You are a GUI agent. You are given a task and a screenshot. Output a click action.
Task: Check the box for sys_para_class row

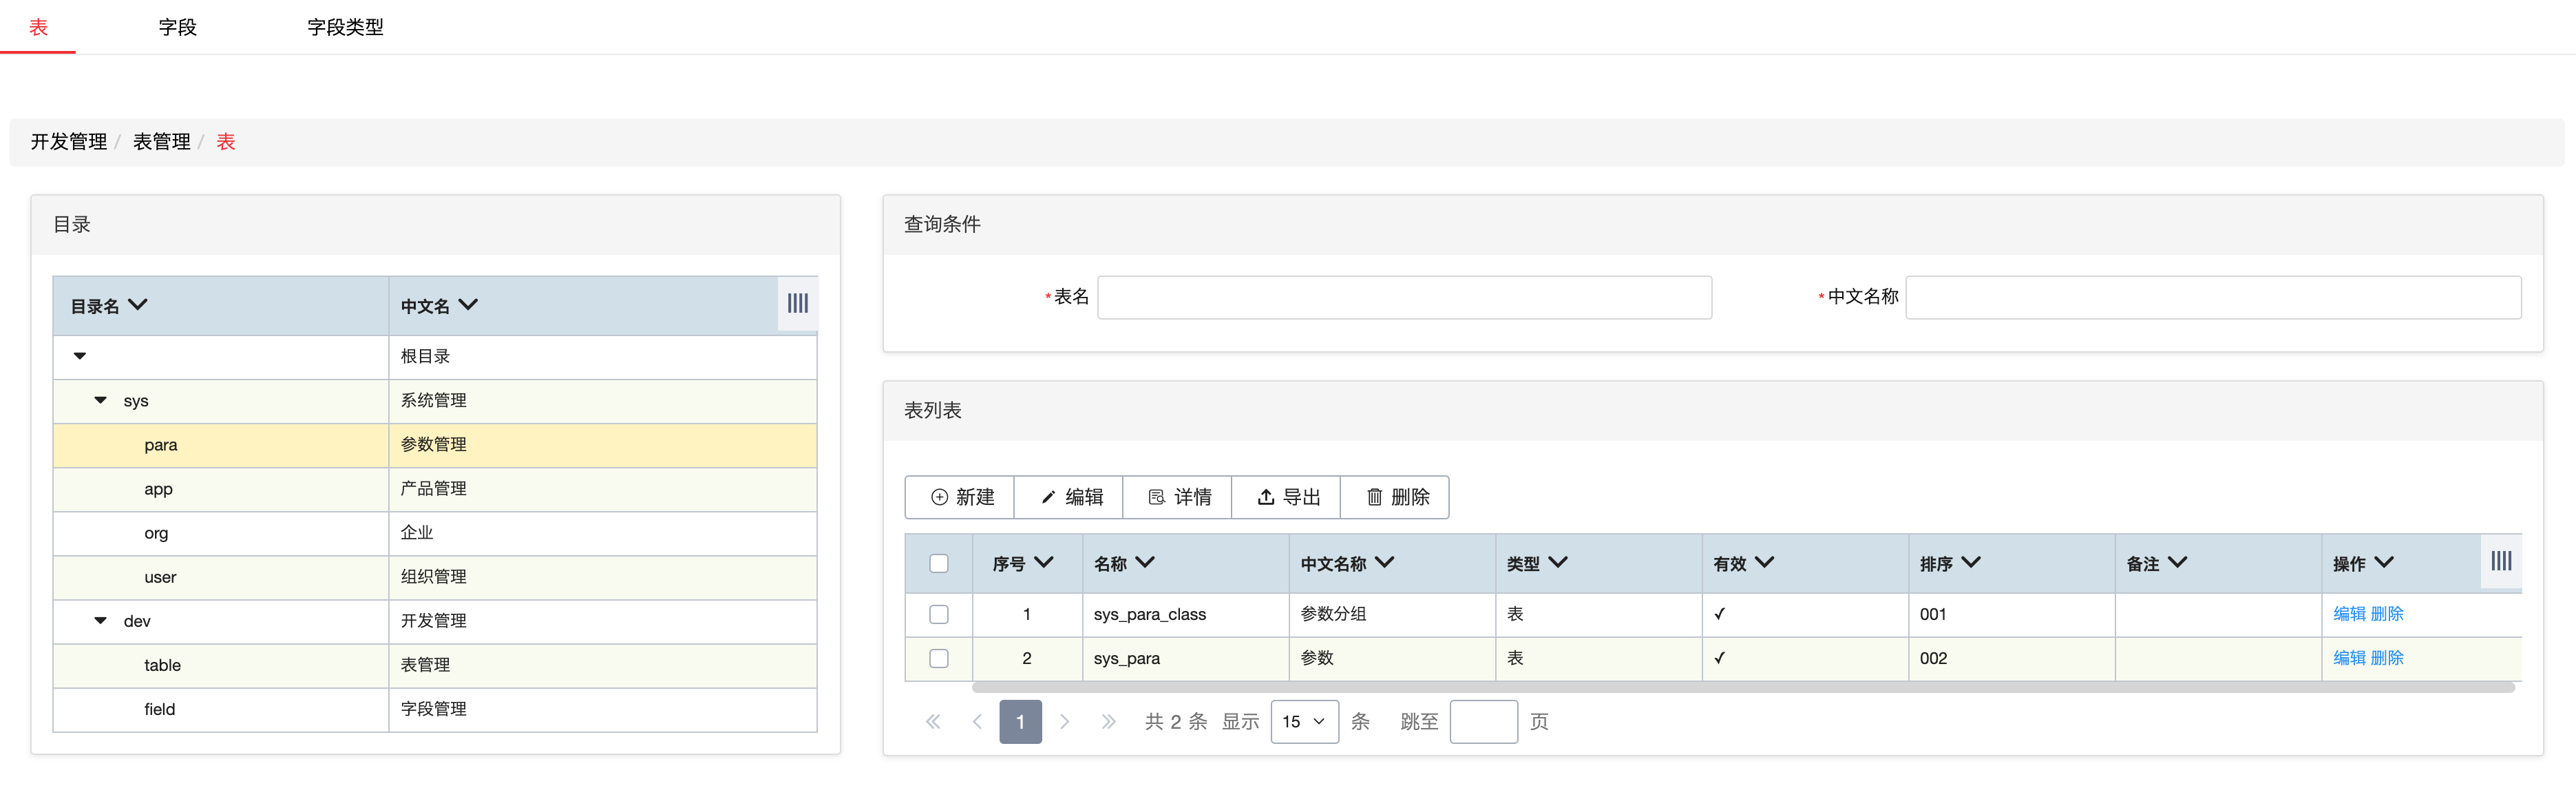[x=938, y=614]
